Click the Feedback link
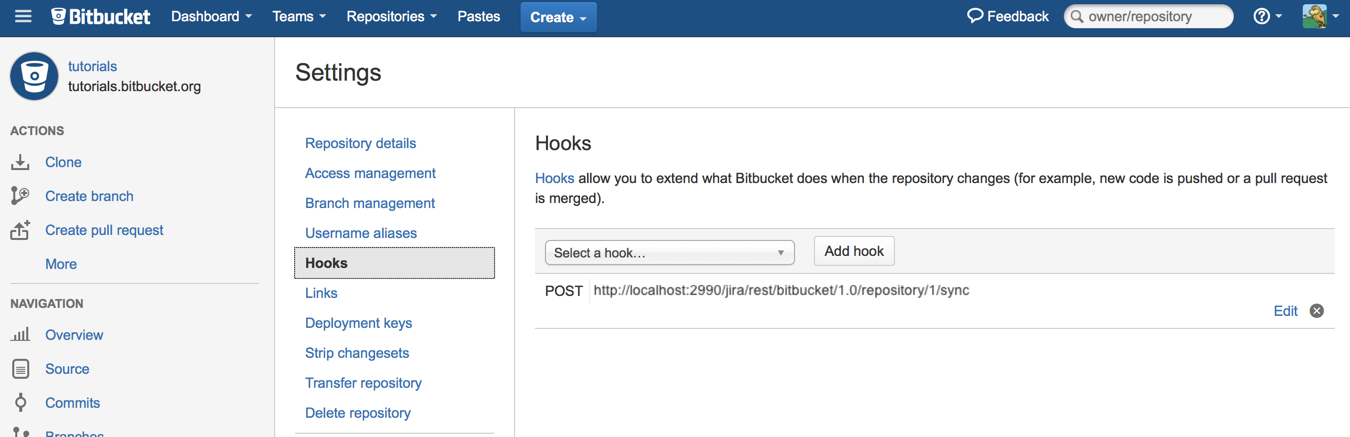Screen dimensions: 1350x437 (x=1007, y=16)
